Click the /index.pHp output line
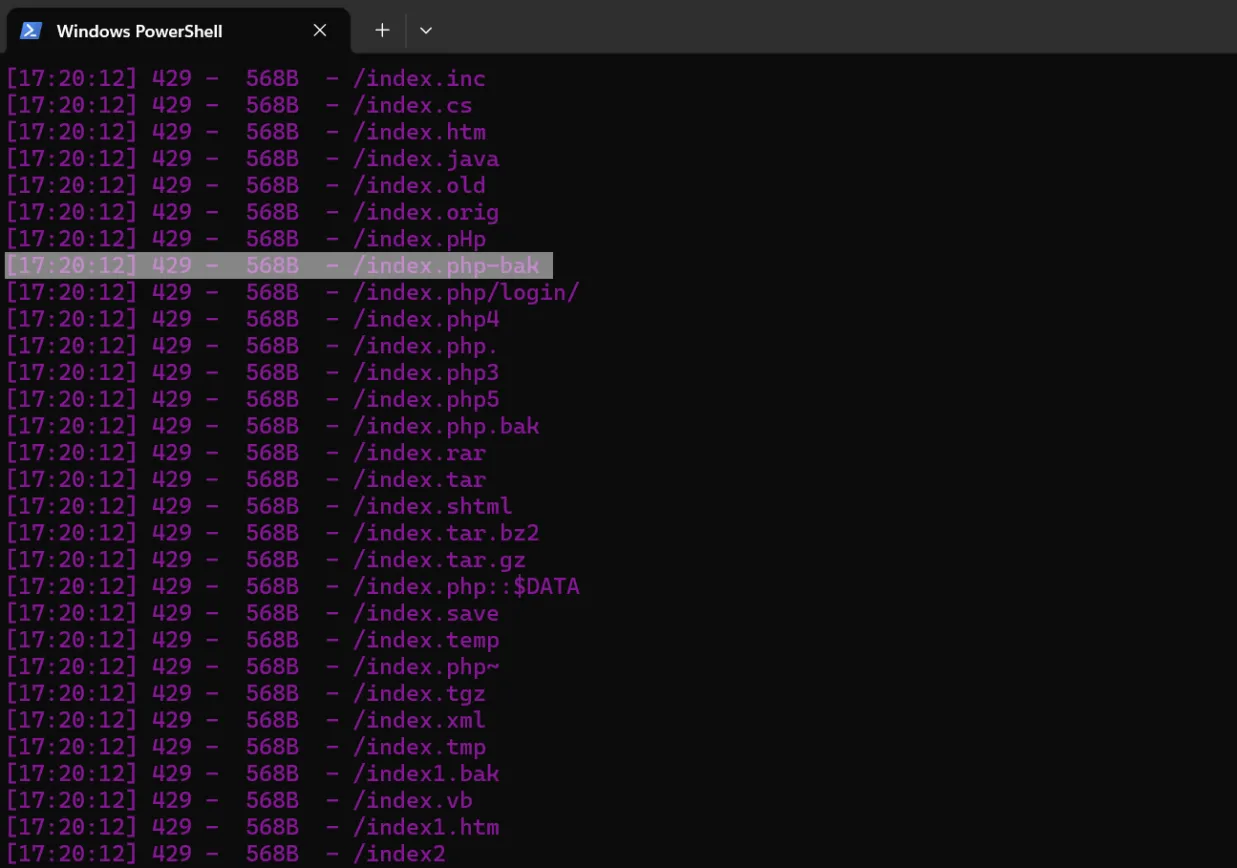This screenshot has width=1237, height=868. click(246, 240)
